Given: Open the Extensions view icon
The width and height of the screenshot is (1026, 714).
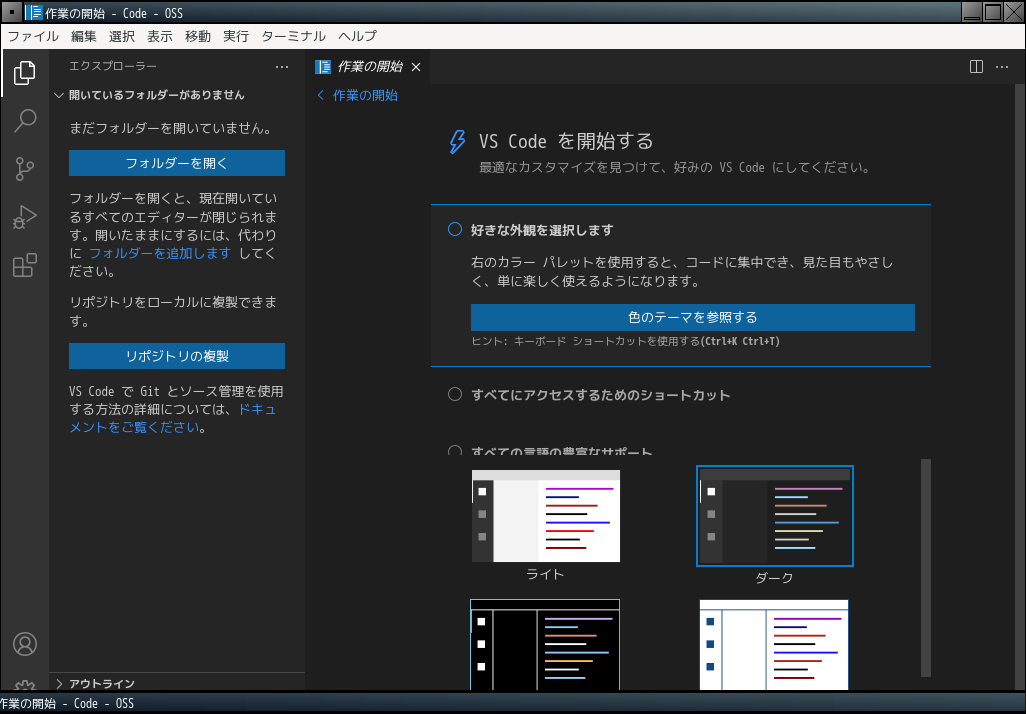Looking at the screenshot, I should coord(24,265).
